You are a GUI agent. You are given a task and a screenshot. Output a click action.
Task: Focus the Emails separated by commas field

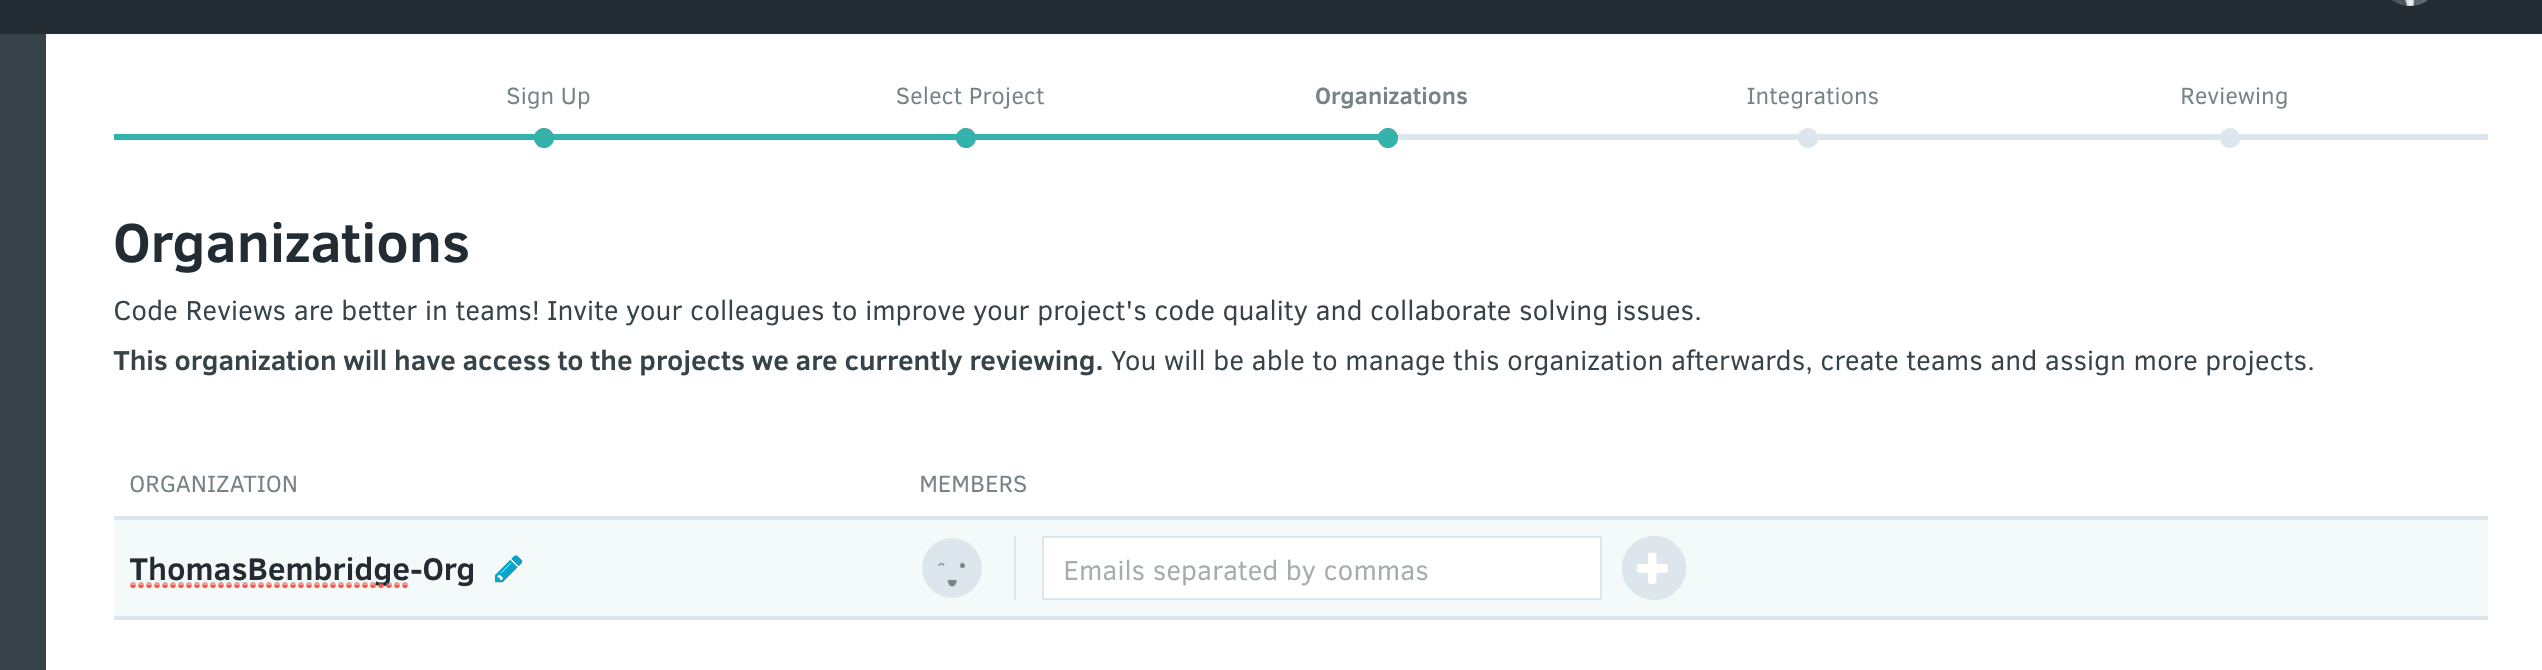1321,569
